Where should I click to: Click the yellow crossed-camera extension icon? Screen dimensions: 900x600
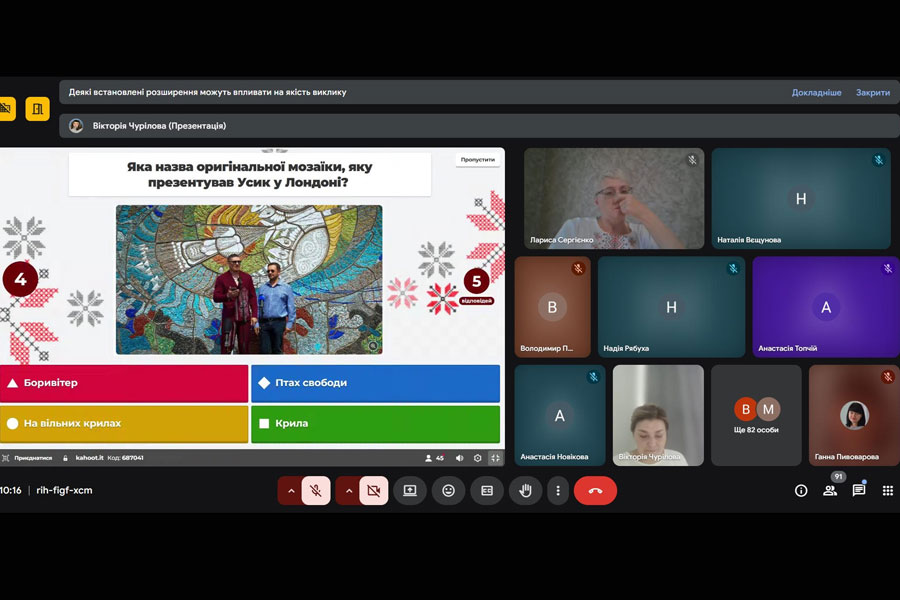[x=6, y=109]
